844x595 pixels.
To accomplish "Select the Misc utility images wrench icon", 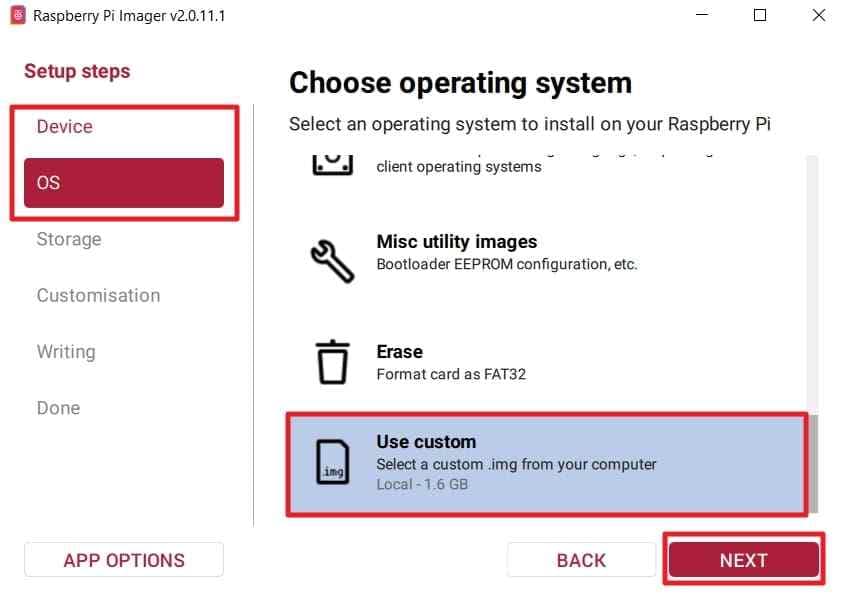I will coord(333,261).
